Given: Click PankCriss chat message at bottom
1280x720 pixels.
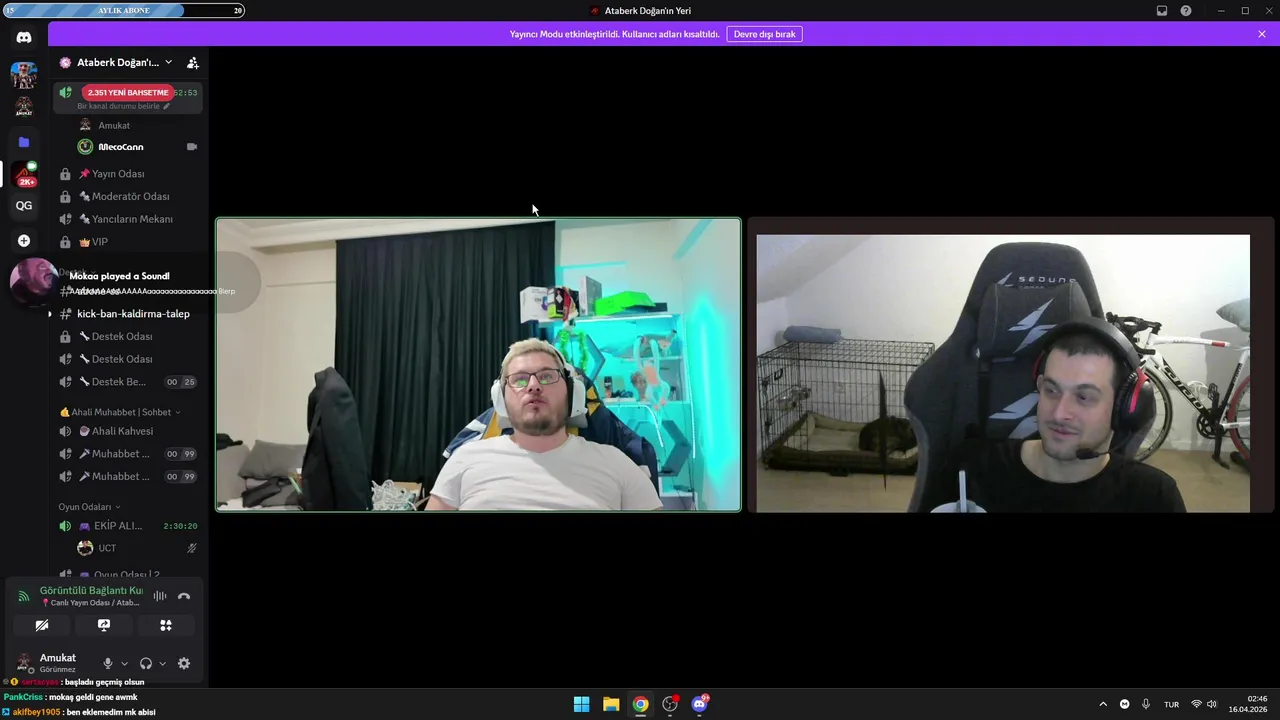Looking at the screenshot, I should (71, 697).
